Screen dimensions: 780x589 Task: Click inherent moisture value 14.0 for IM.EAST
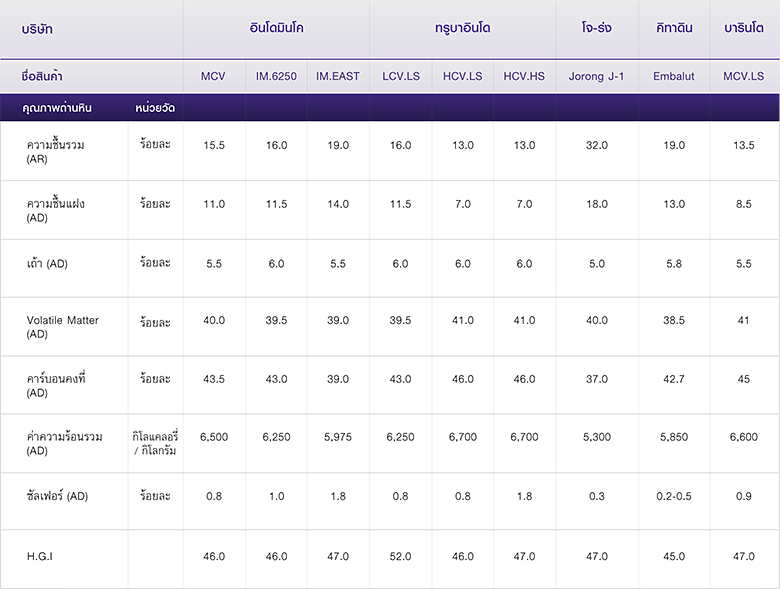coord(338,204)
